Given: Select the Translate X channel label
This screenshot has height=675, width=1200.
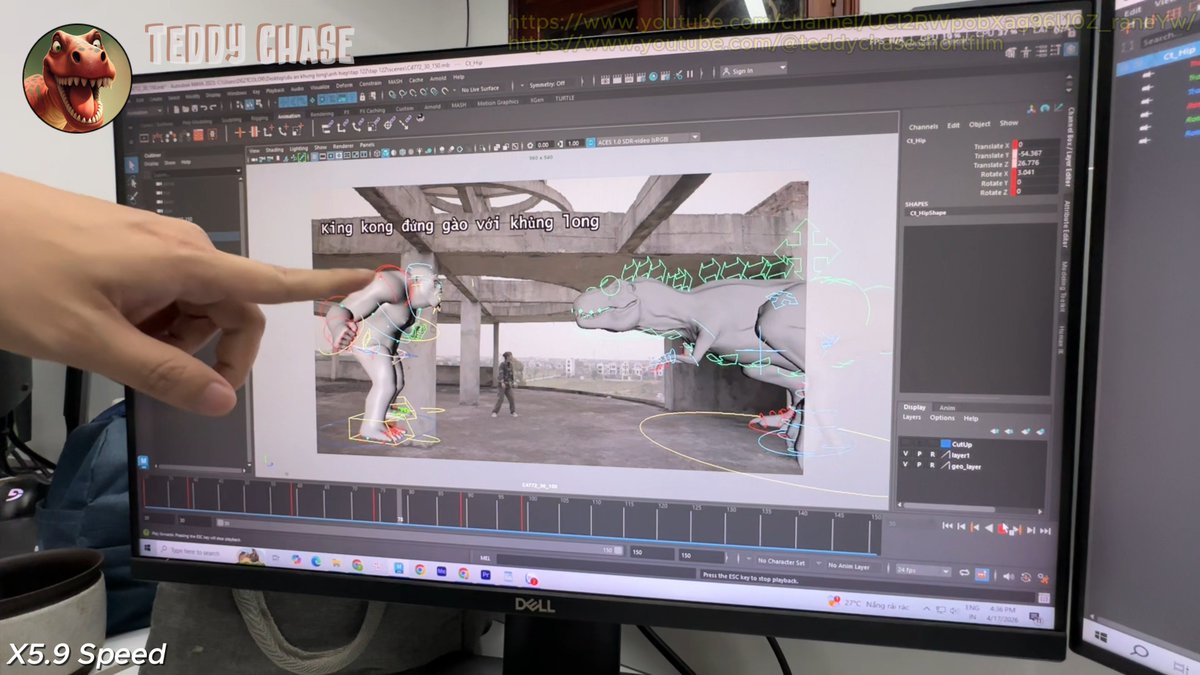Looking at the screenshot, I should (x=992, y=146).
